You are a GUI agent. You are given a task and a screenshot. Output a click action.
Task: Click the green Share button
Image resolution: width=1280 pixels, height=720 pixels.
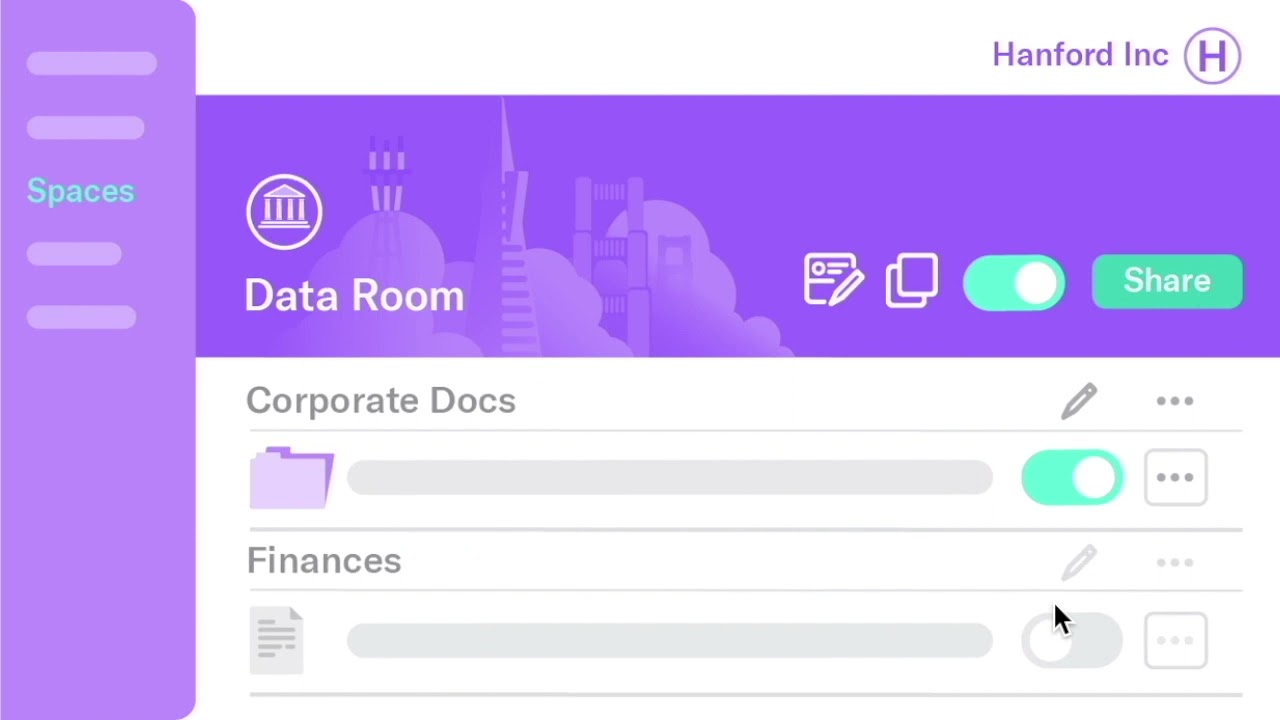tap(1167, 281)
